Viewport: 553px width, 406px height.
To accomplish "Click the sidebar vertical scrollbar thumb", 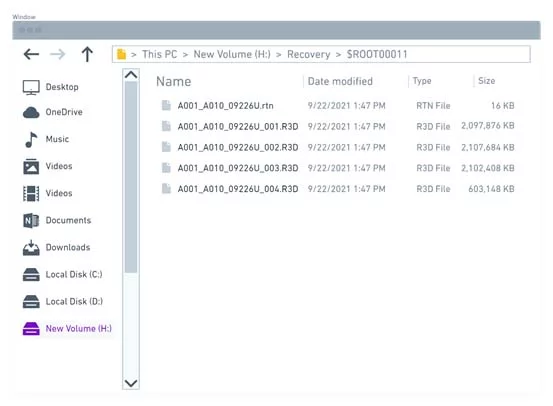I will click(x=131, y=177).
